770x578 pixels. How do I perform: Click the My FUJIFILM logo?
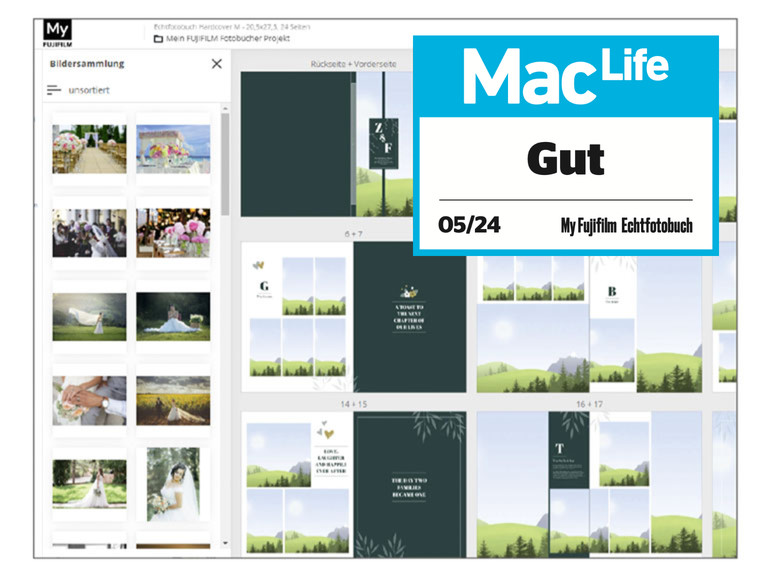(x=57, y=33)
